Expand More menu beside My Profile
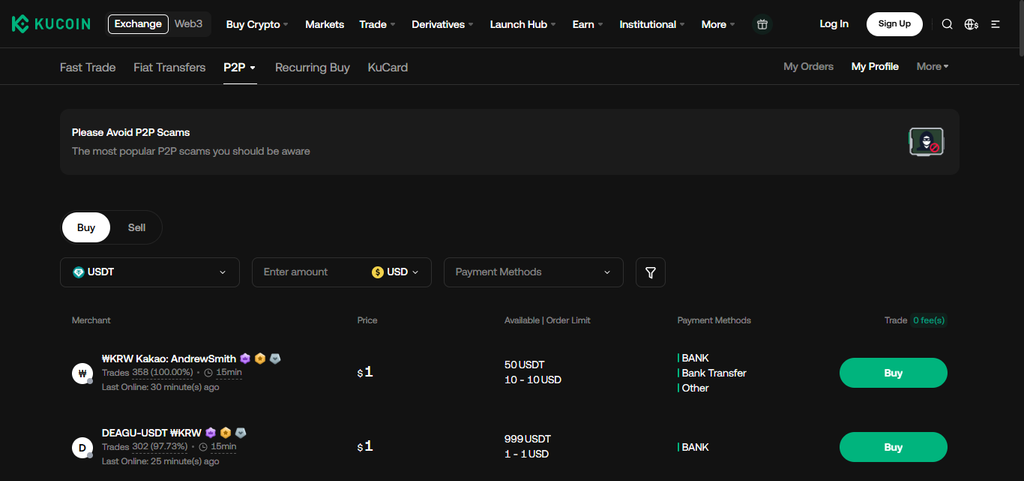This screenshot has width=1024, height=481. 933,67
